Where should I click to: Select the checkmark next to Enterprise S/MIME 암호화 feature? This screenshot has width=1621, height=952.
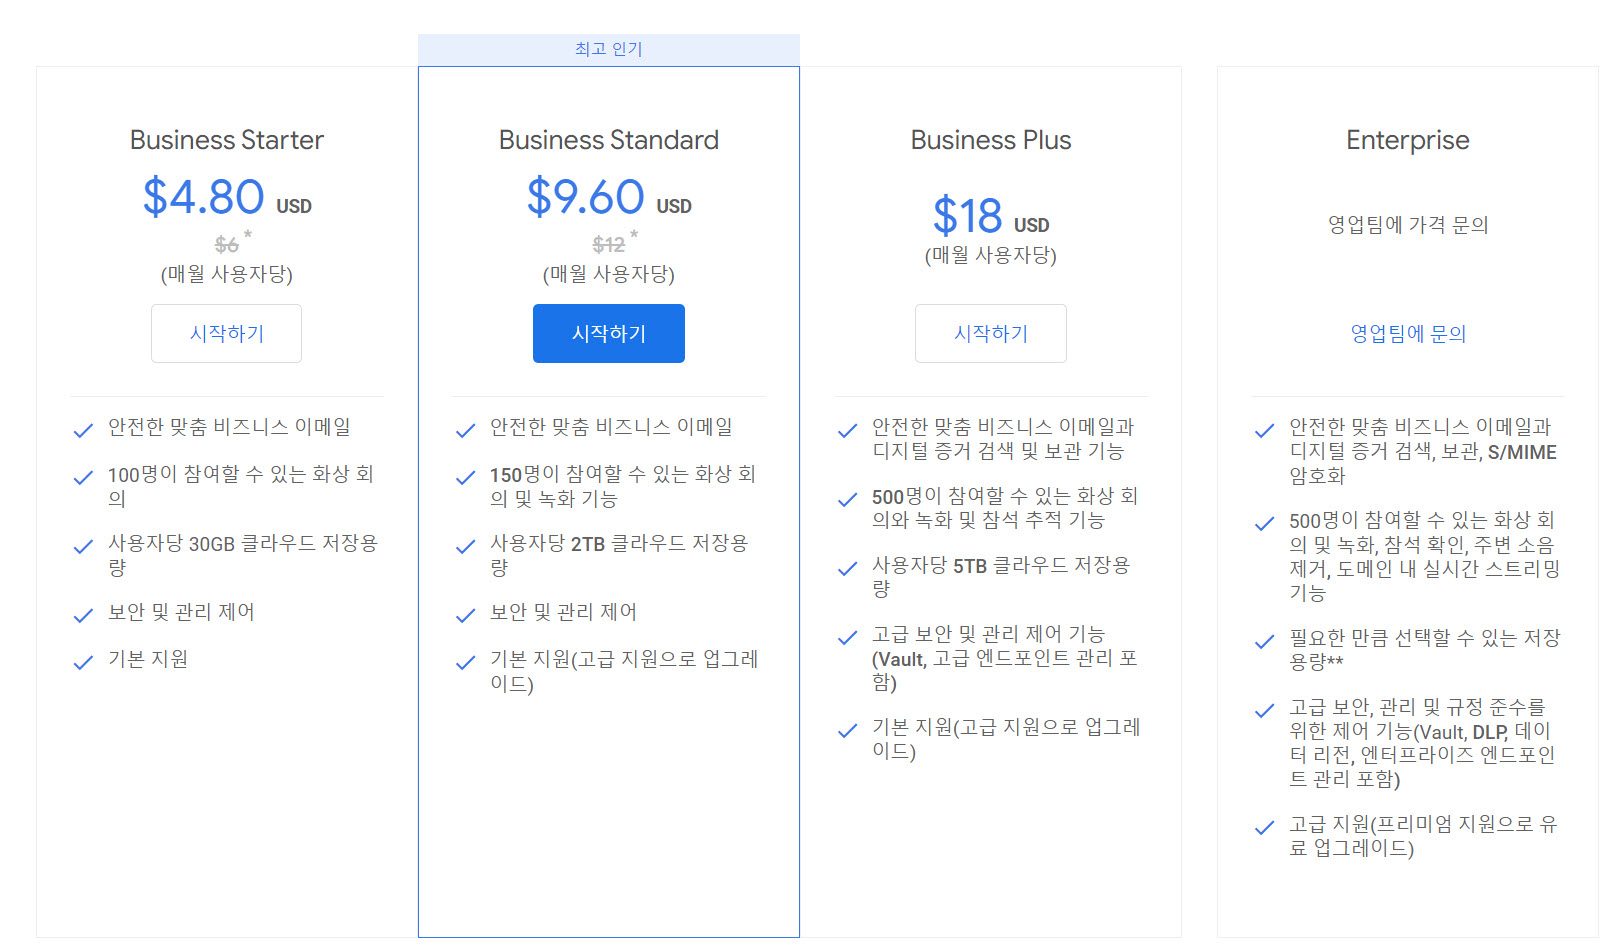(x=1263, y=429)
